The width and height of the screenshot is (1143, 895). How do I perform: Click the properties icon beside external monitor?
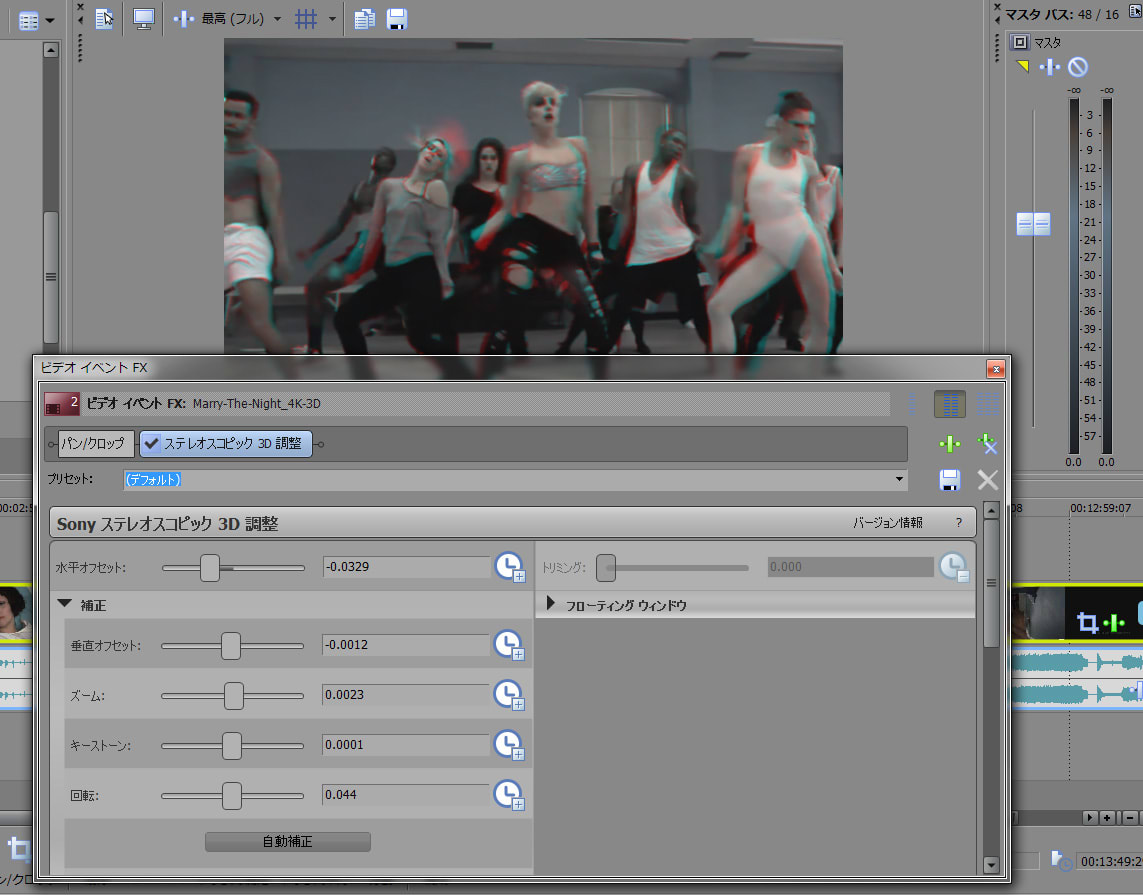click(104, 19)
